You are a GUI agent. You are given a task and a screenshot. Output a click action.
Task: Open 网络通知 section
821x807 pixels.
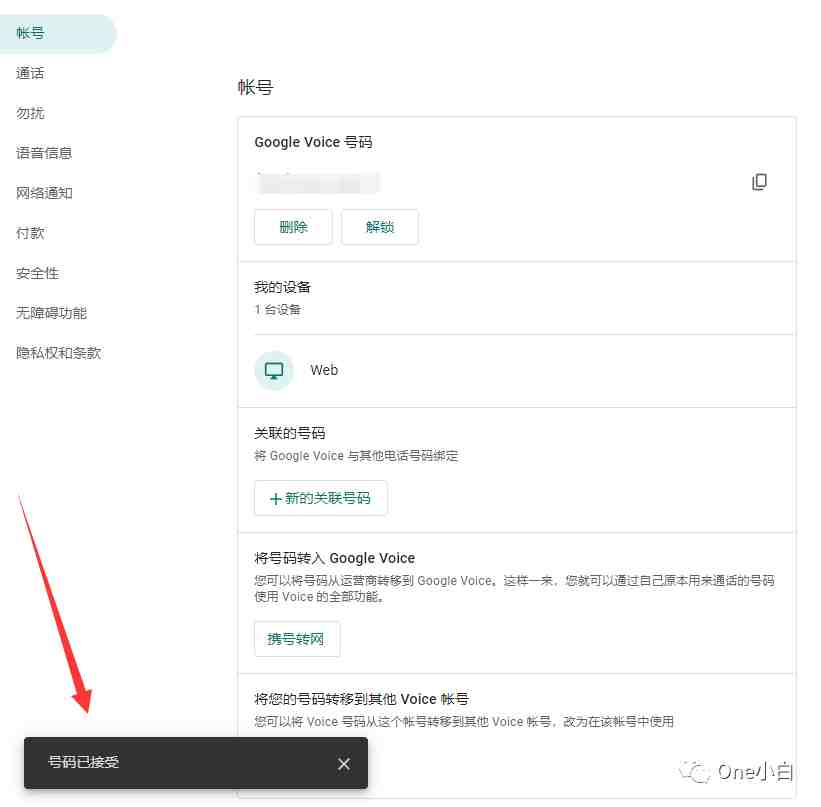(x=44, y=193)
